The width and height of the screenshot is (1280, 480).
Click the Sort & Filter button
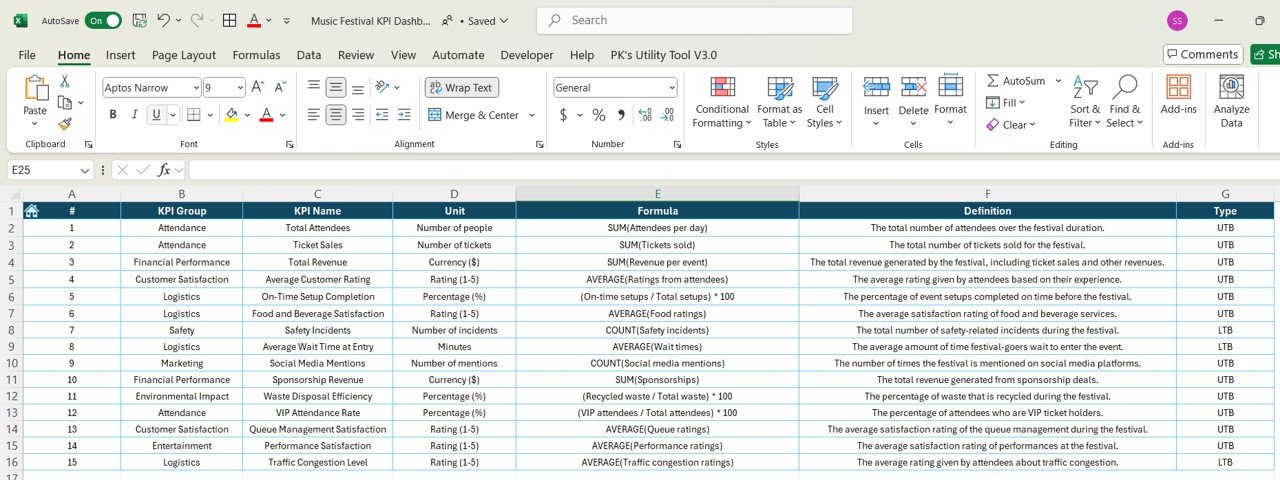tap(1085, 101)
